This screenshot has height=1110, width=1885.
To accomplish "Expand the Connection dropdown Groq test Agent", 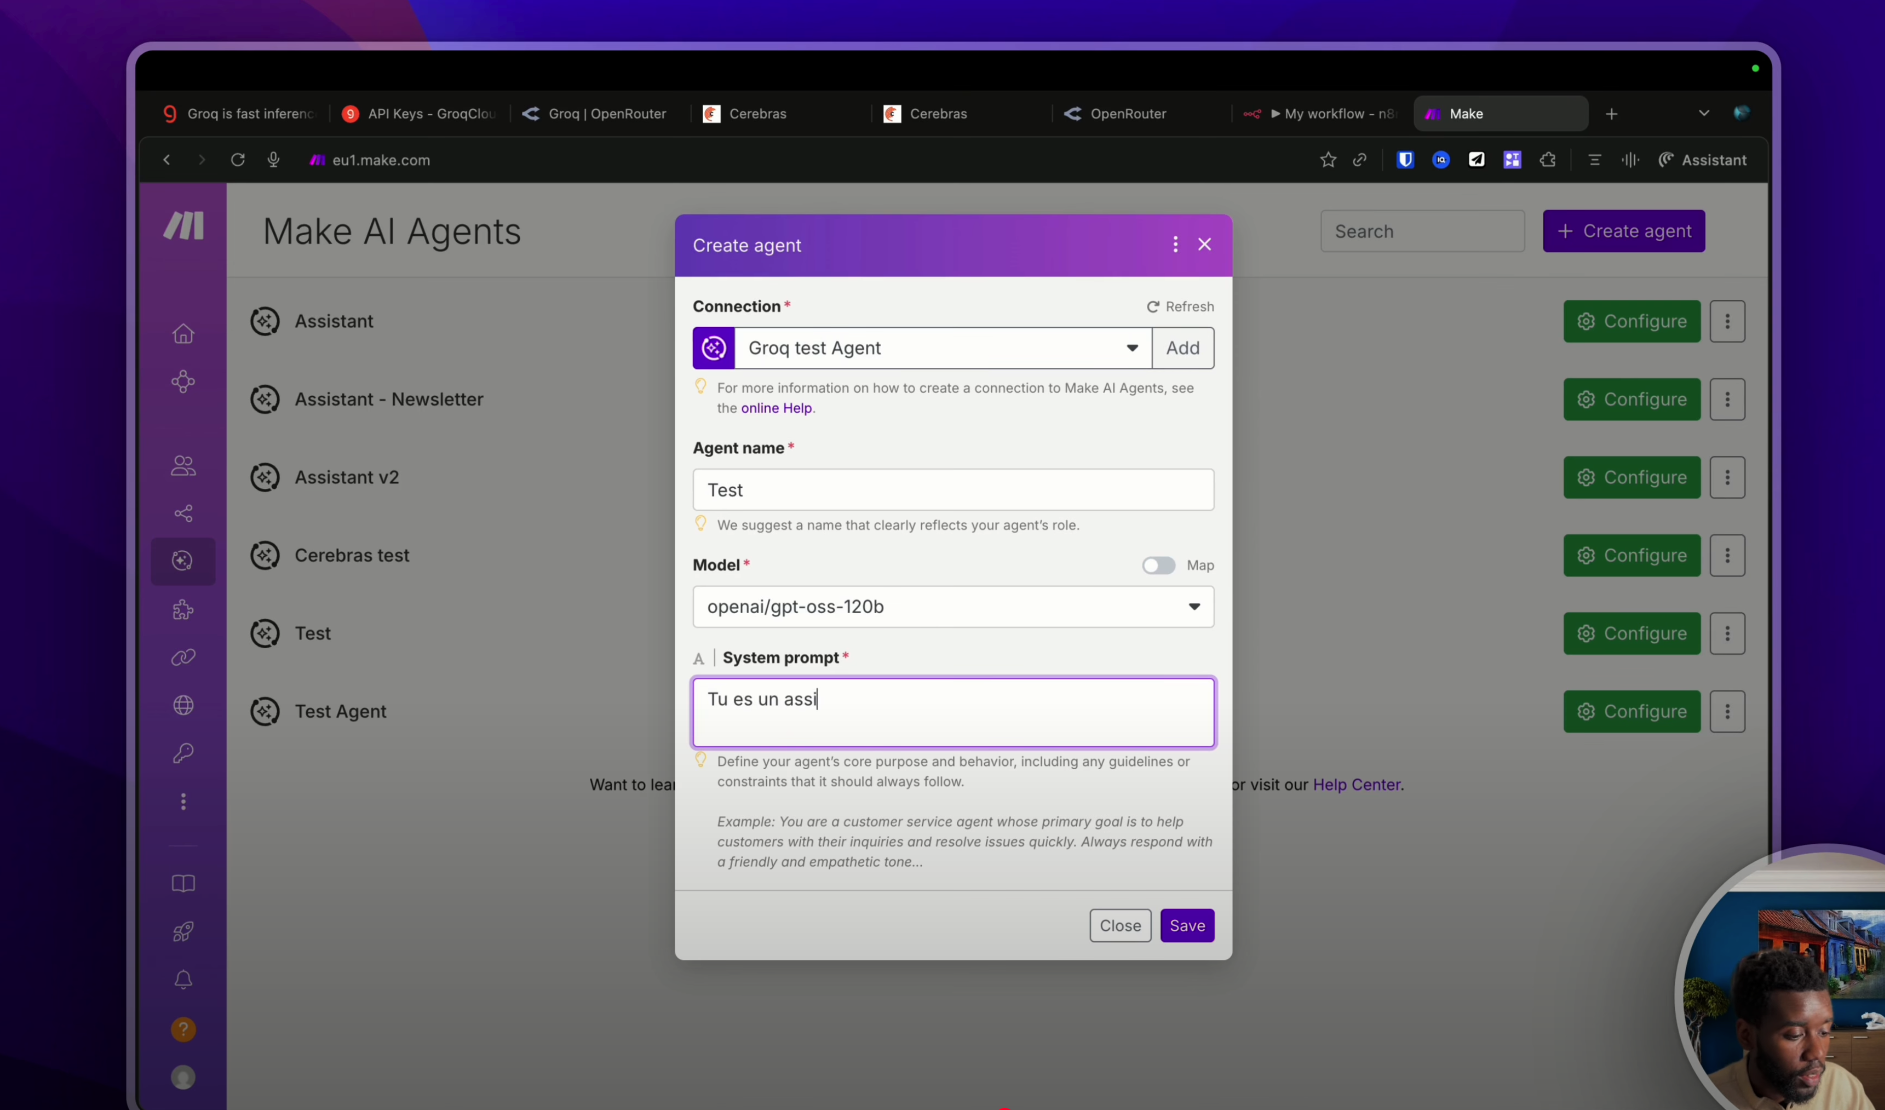I will pos(943,348).
